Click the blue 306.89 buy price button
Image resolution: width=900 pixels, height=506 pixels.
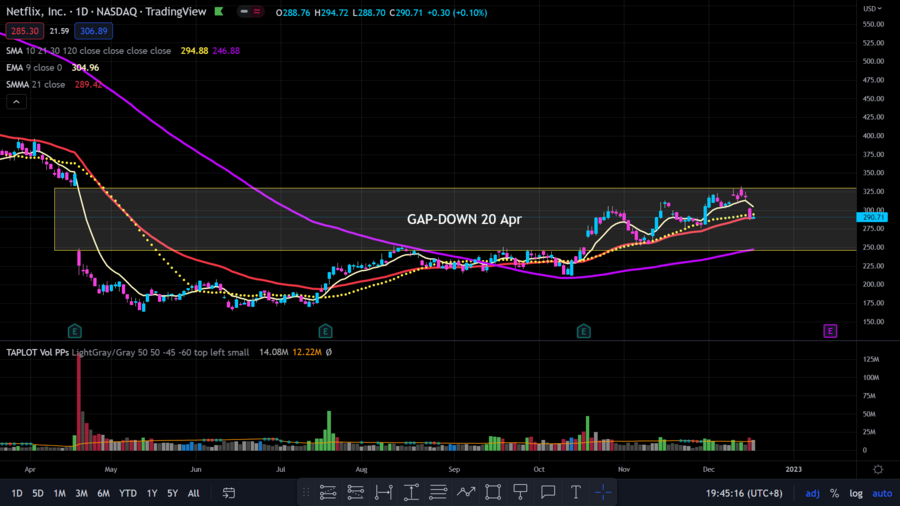(94, 31)
